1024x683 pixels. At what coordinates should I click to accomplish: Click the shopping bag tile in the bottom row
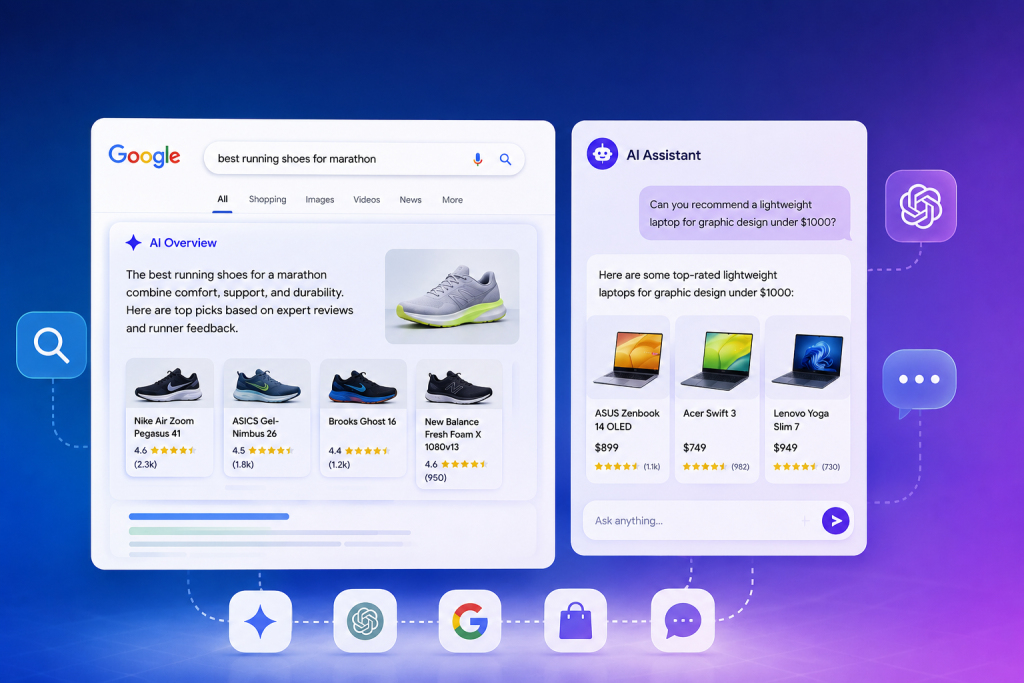[575, 621]
